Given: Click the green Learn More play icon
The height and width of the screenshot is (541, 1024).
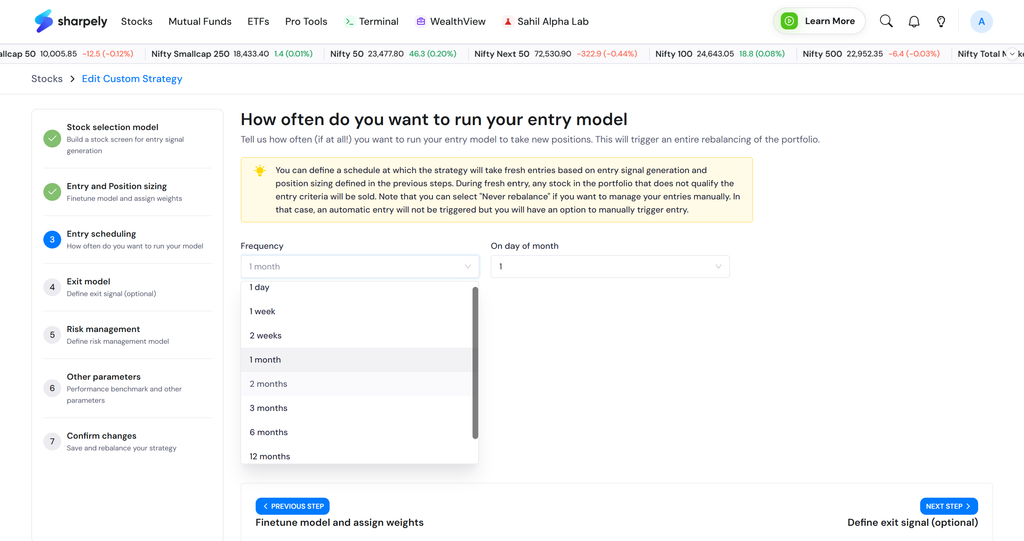Looking at the screenshot, I should pos(789,21).
